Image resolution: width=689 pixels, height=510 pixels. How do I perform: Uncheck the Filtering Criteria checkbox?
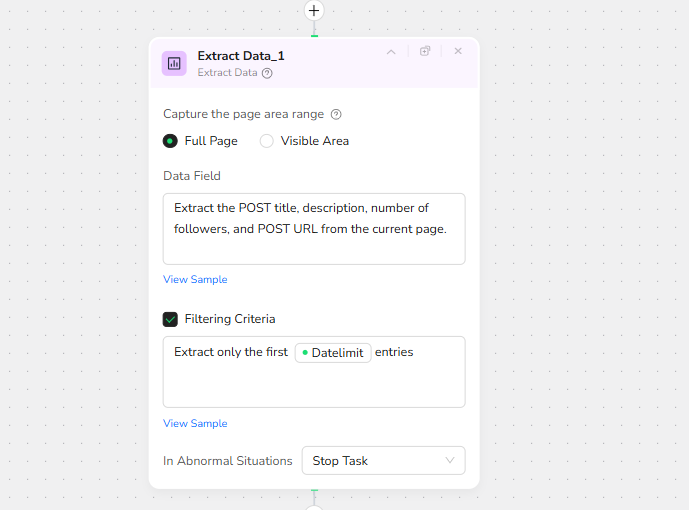pos(170,319)
